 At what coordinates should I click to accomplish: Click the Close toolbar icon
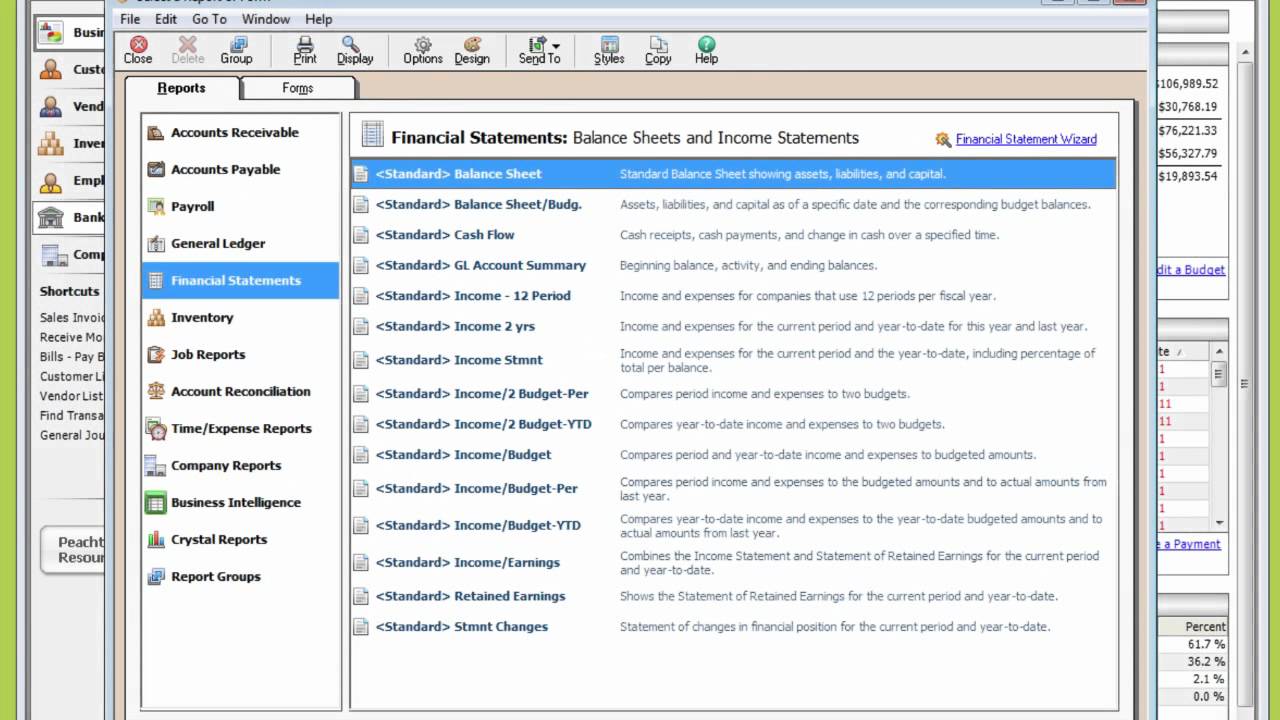[x=138, y=50]
